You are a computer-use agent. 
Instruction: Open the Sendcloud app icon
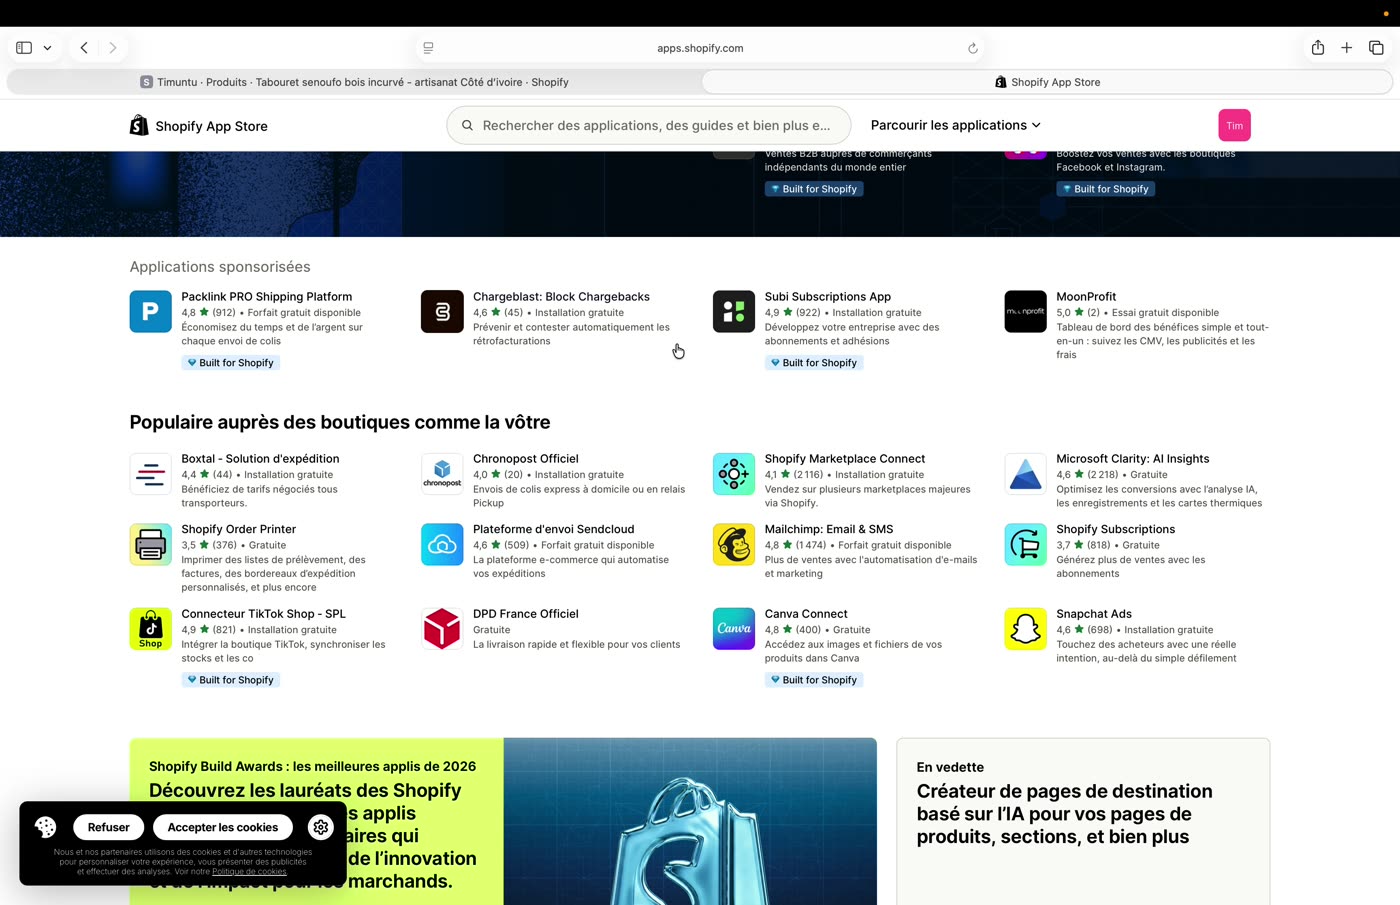(x=442, y=544)
